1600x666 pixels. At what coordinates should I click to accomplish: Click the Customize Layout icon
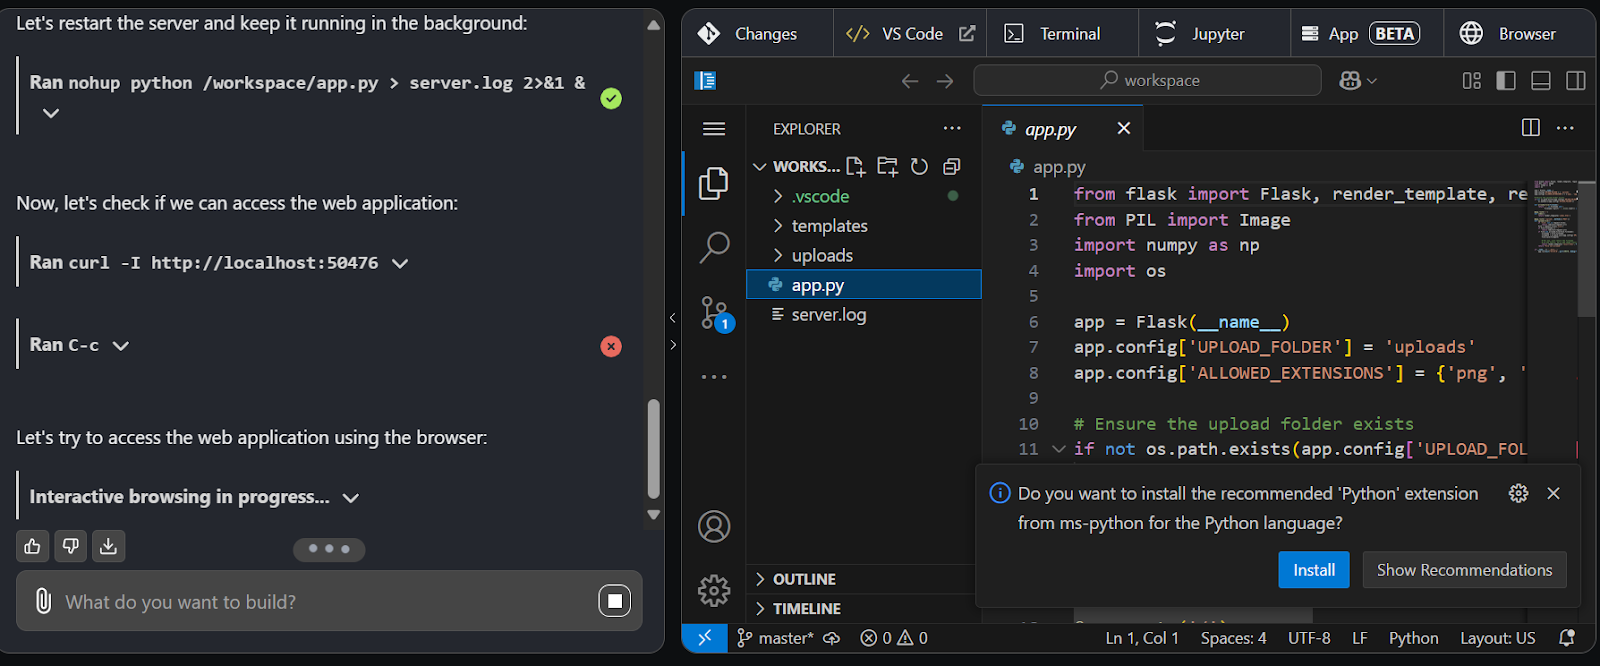pyautogui.click(x=1472, y=81)
